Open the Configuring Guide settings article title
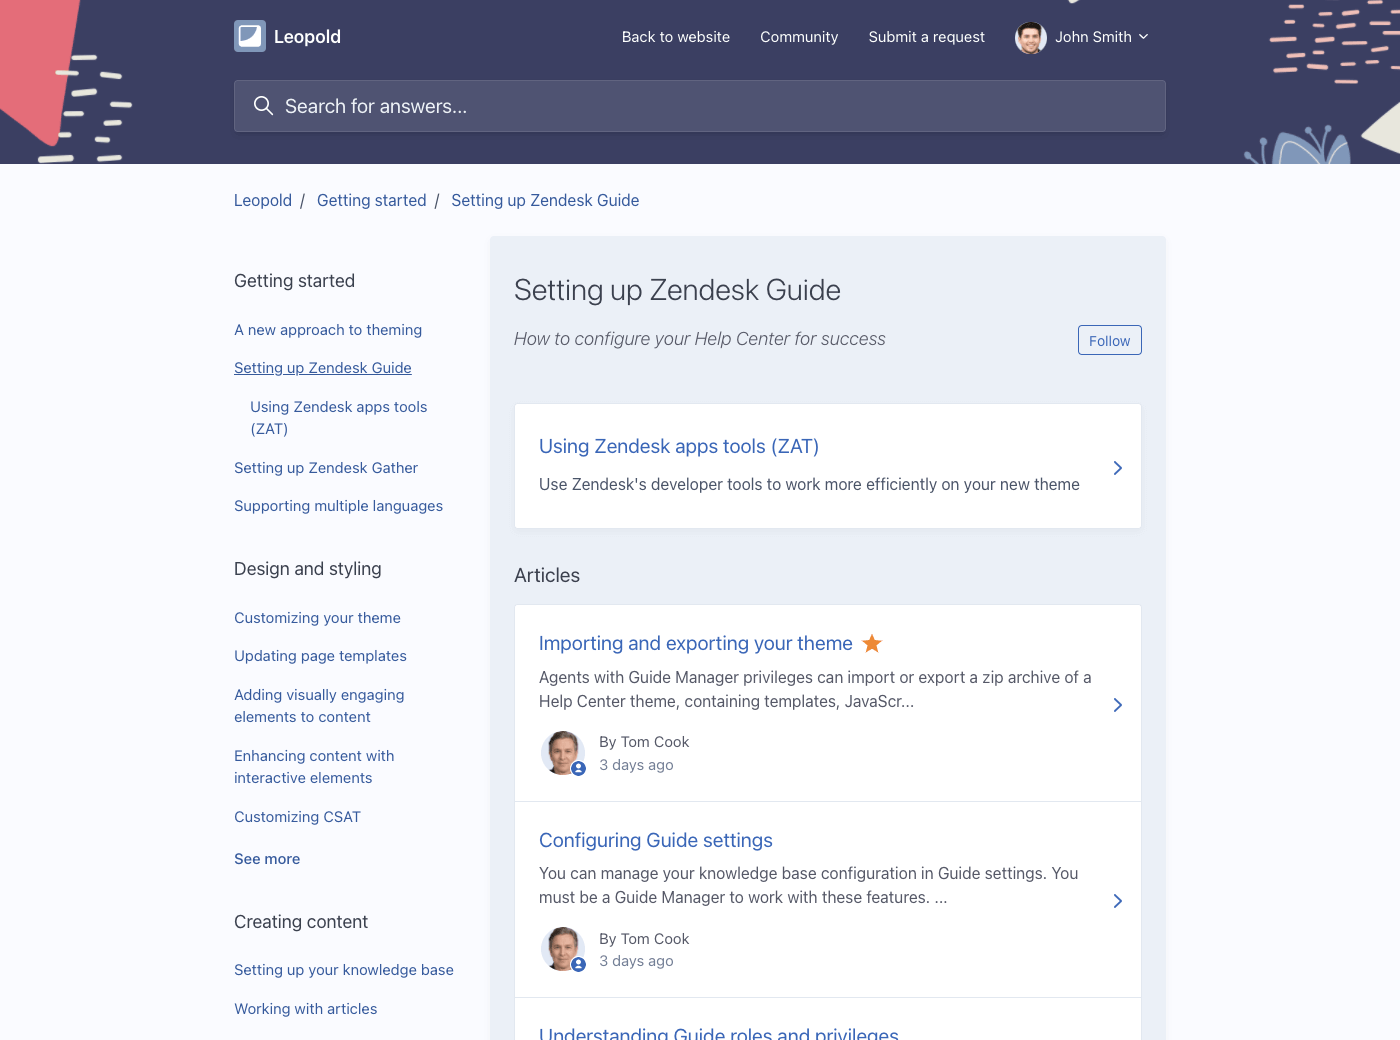Viewport: 1400px width, 1040px height. tap(656, 840)
